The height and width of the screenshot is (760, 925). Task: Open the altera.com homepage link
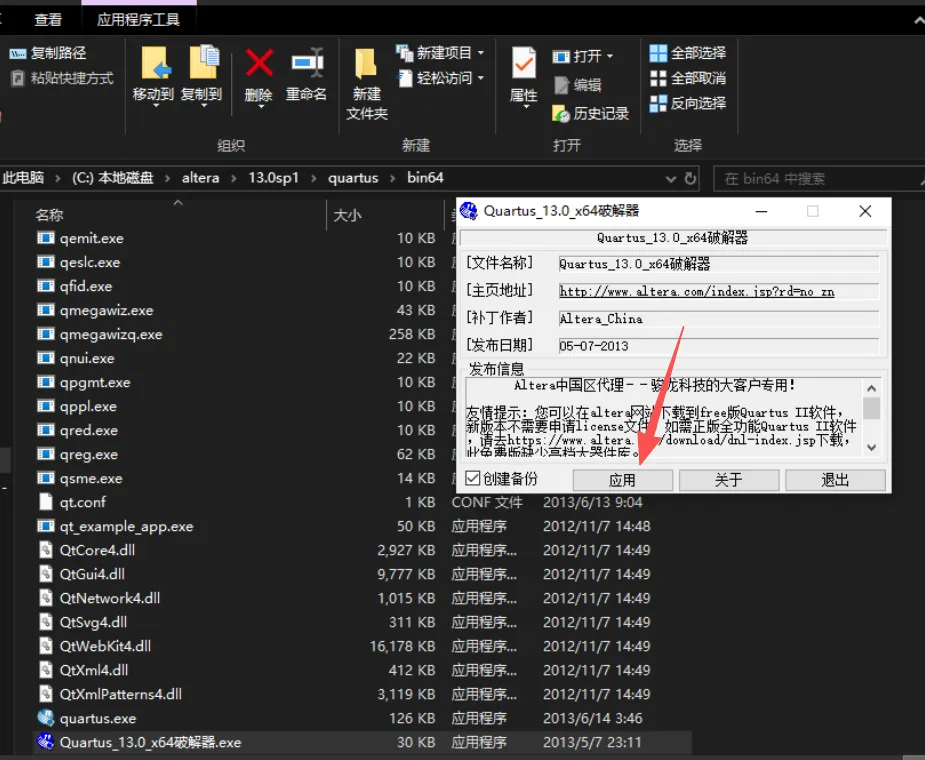click(x=697, y=291)
